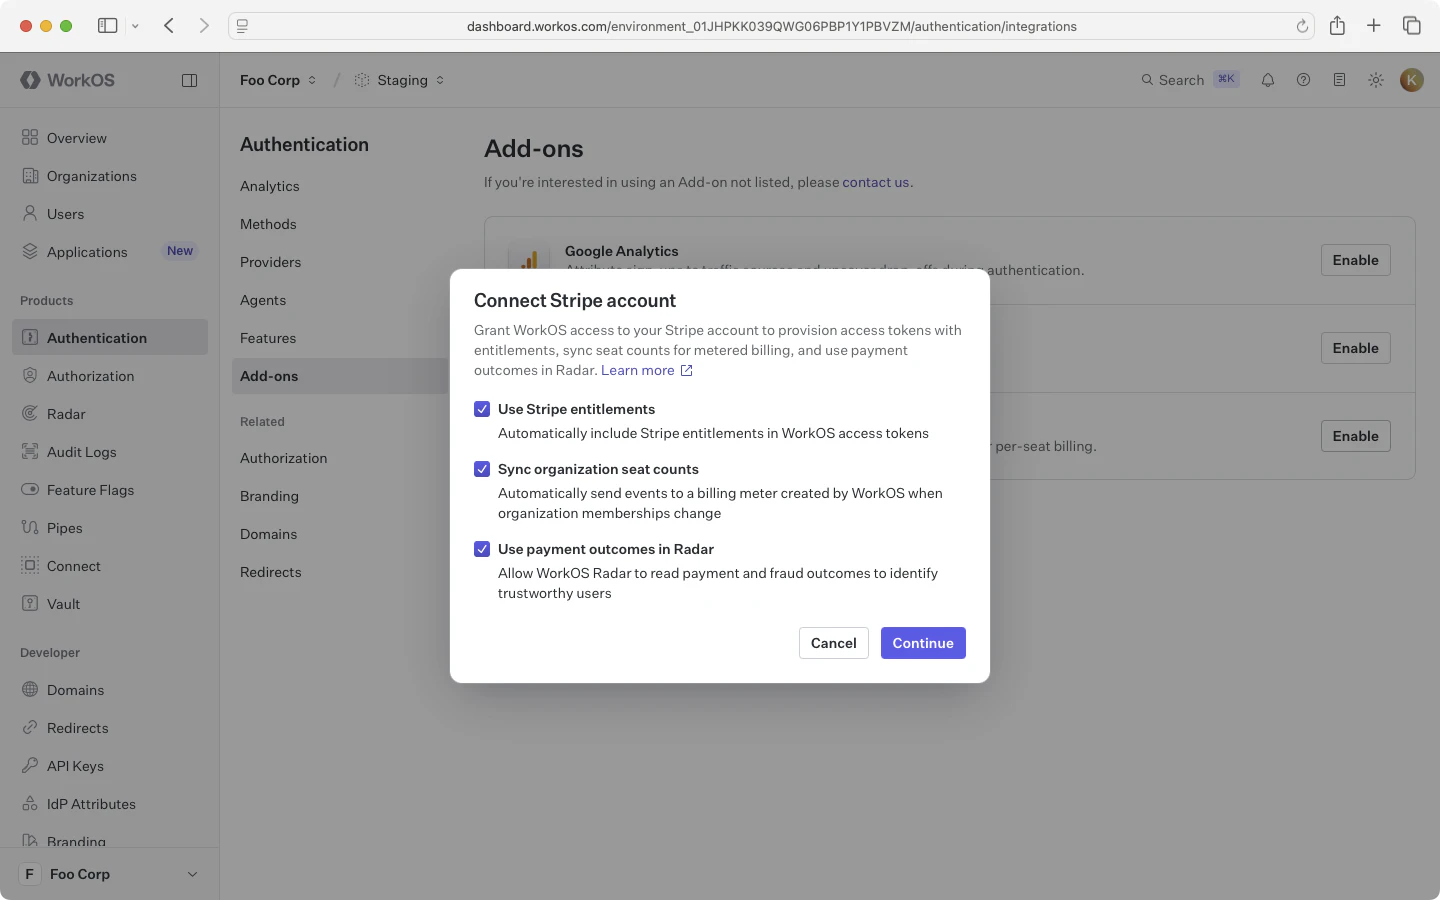Click the Connect icon in sidebar
The height and width of the screenshot is (900, 1440).
(30, 566)
